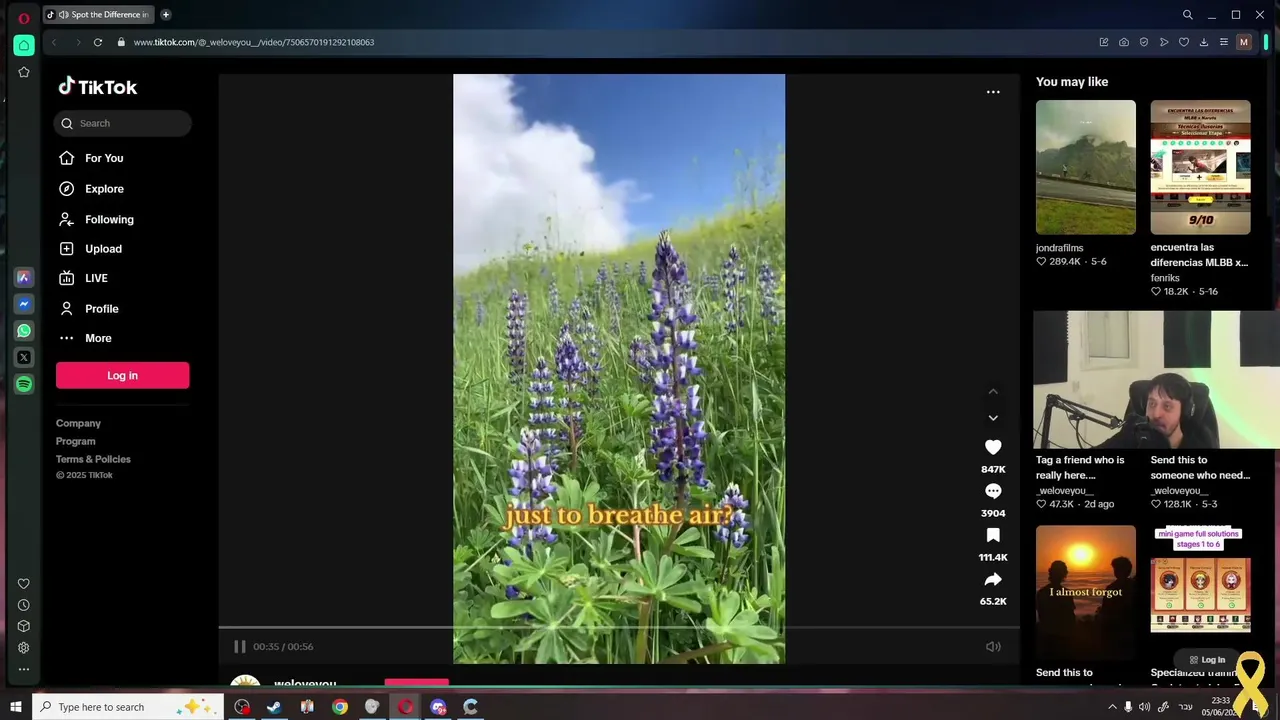
Task: Open Google Chrome from the taskbar
Action: pyautogui.click(x=340, y=707)
